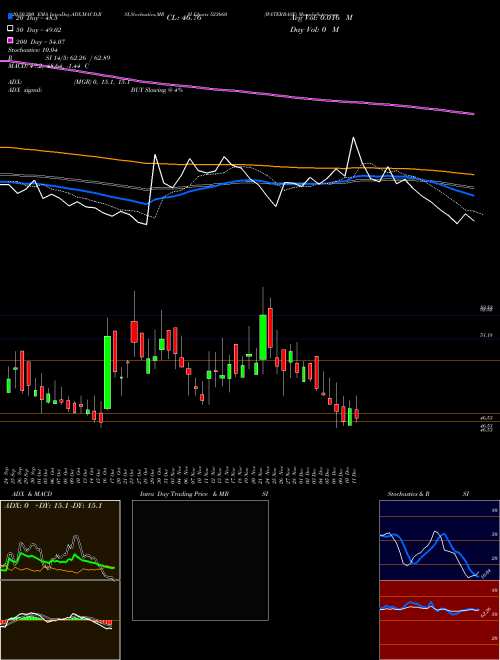Click the white 50 Day legend swatch
The width and height of the screenshot is (500, 660).
pos(10,29)
